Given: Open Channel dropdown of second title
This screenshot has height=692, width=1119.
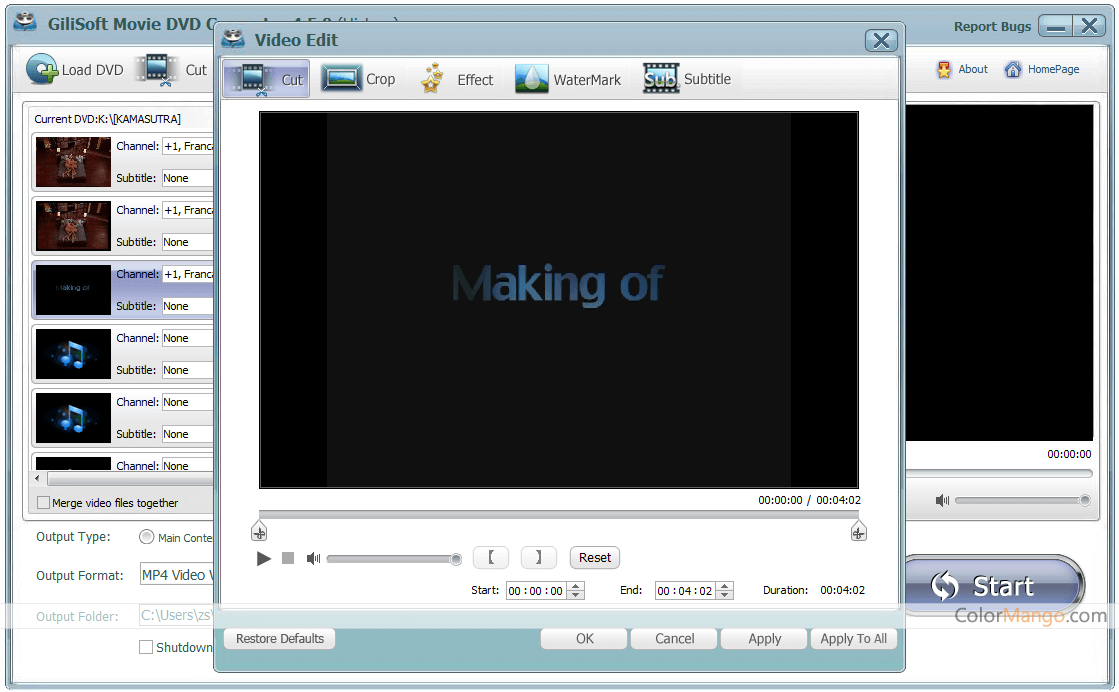Looking at the screenshot, I should coord(188,210).
